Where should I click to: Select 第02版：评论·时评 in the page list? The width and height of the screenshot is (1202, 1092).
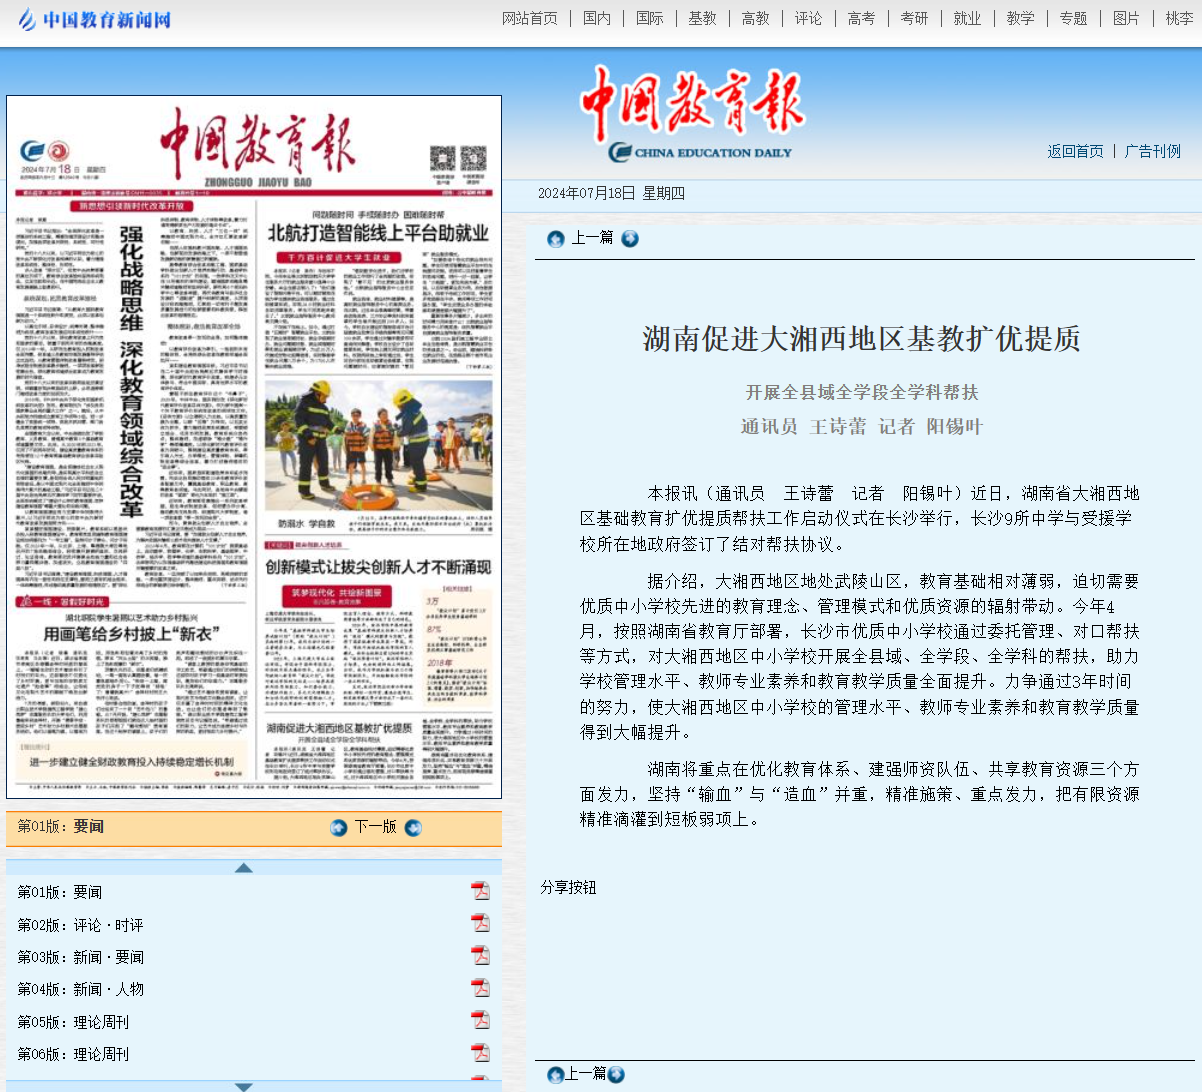click(x=80, y=925)
